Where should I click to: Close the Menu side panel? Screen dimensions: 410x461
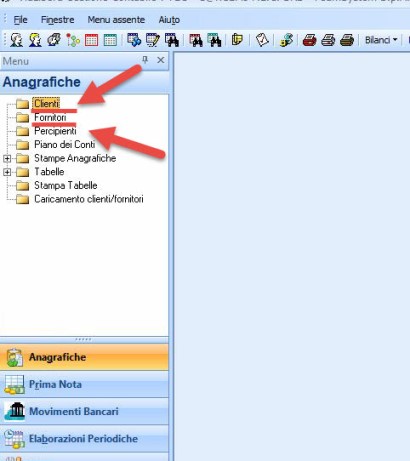pos(161,60)
